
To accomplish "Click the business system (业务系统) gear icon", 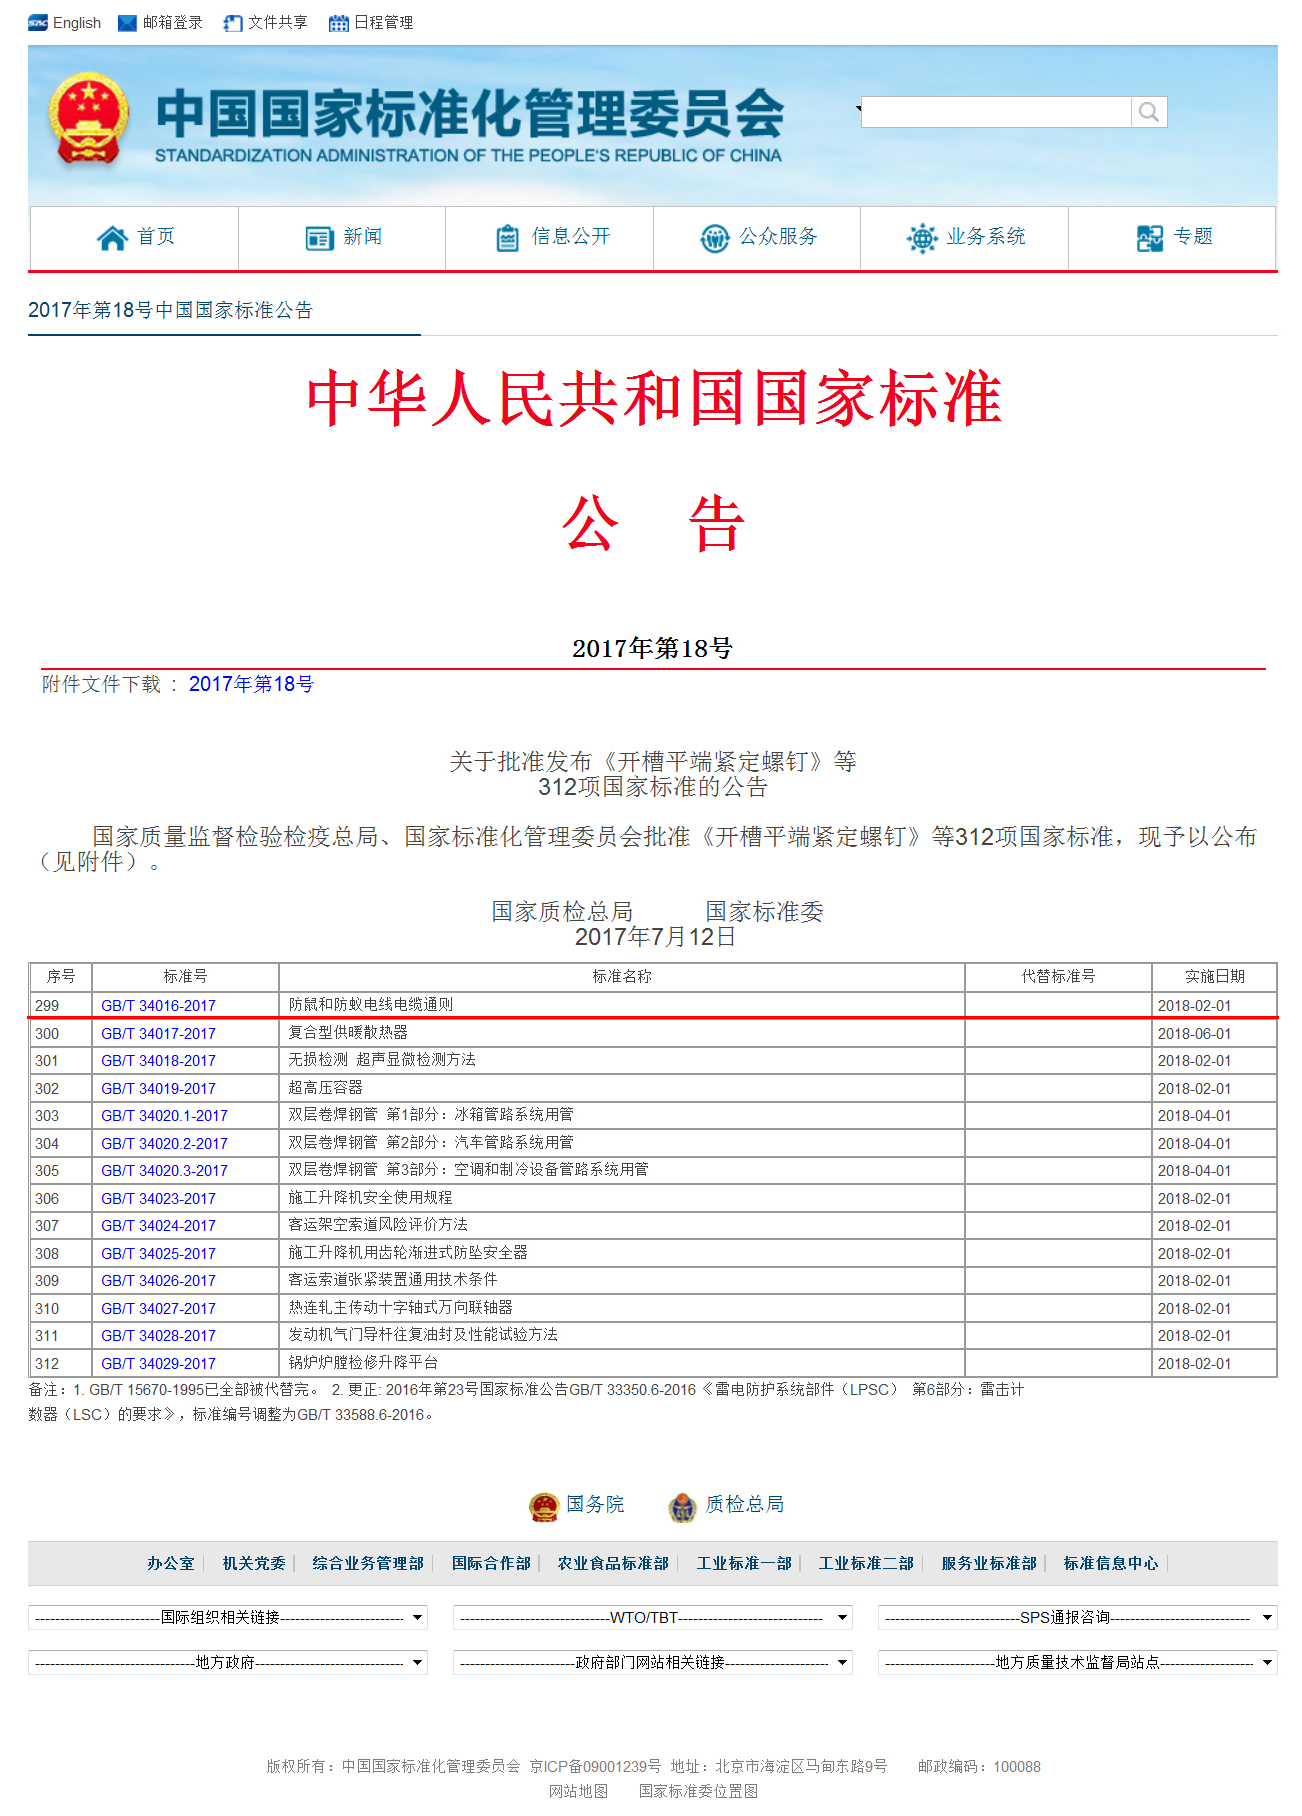I will (921, 238).
